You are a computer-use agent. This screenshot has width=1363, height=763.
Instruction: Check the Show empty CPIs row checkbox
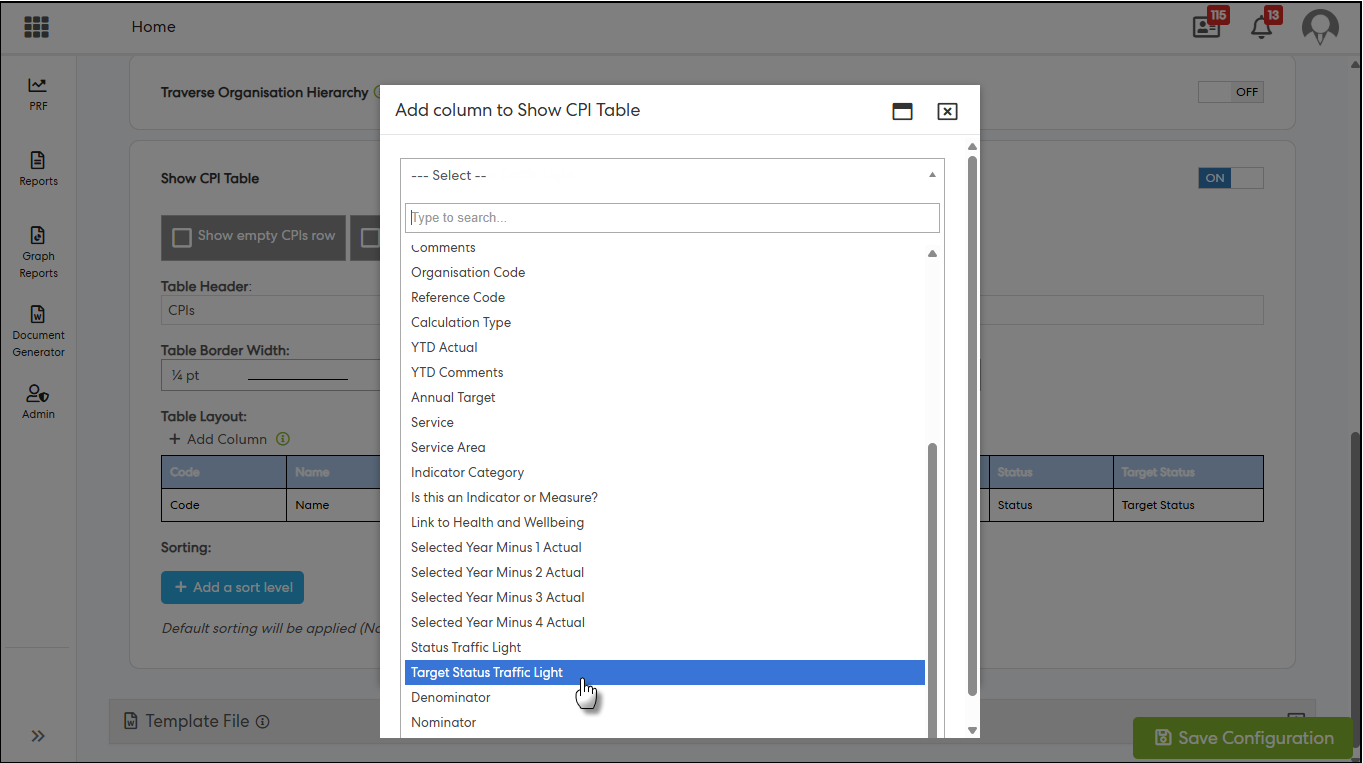tap(182, 237)
